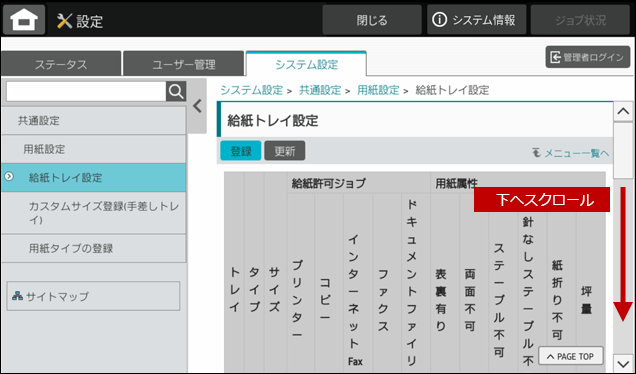
Task: Open 共通設定 in the sidebar
Action: pyautogui.click(x=94, y=120)
